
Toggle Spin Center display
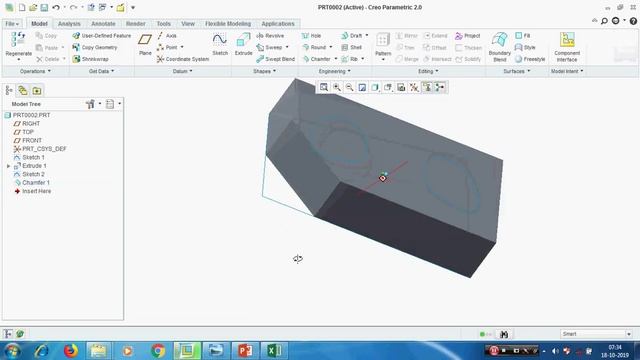(x=440, y=87)
